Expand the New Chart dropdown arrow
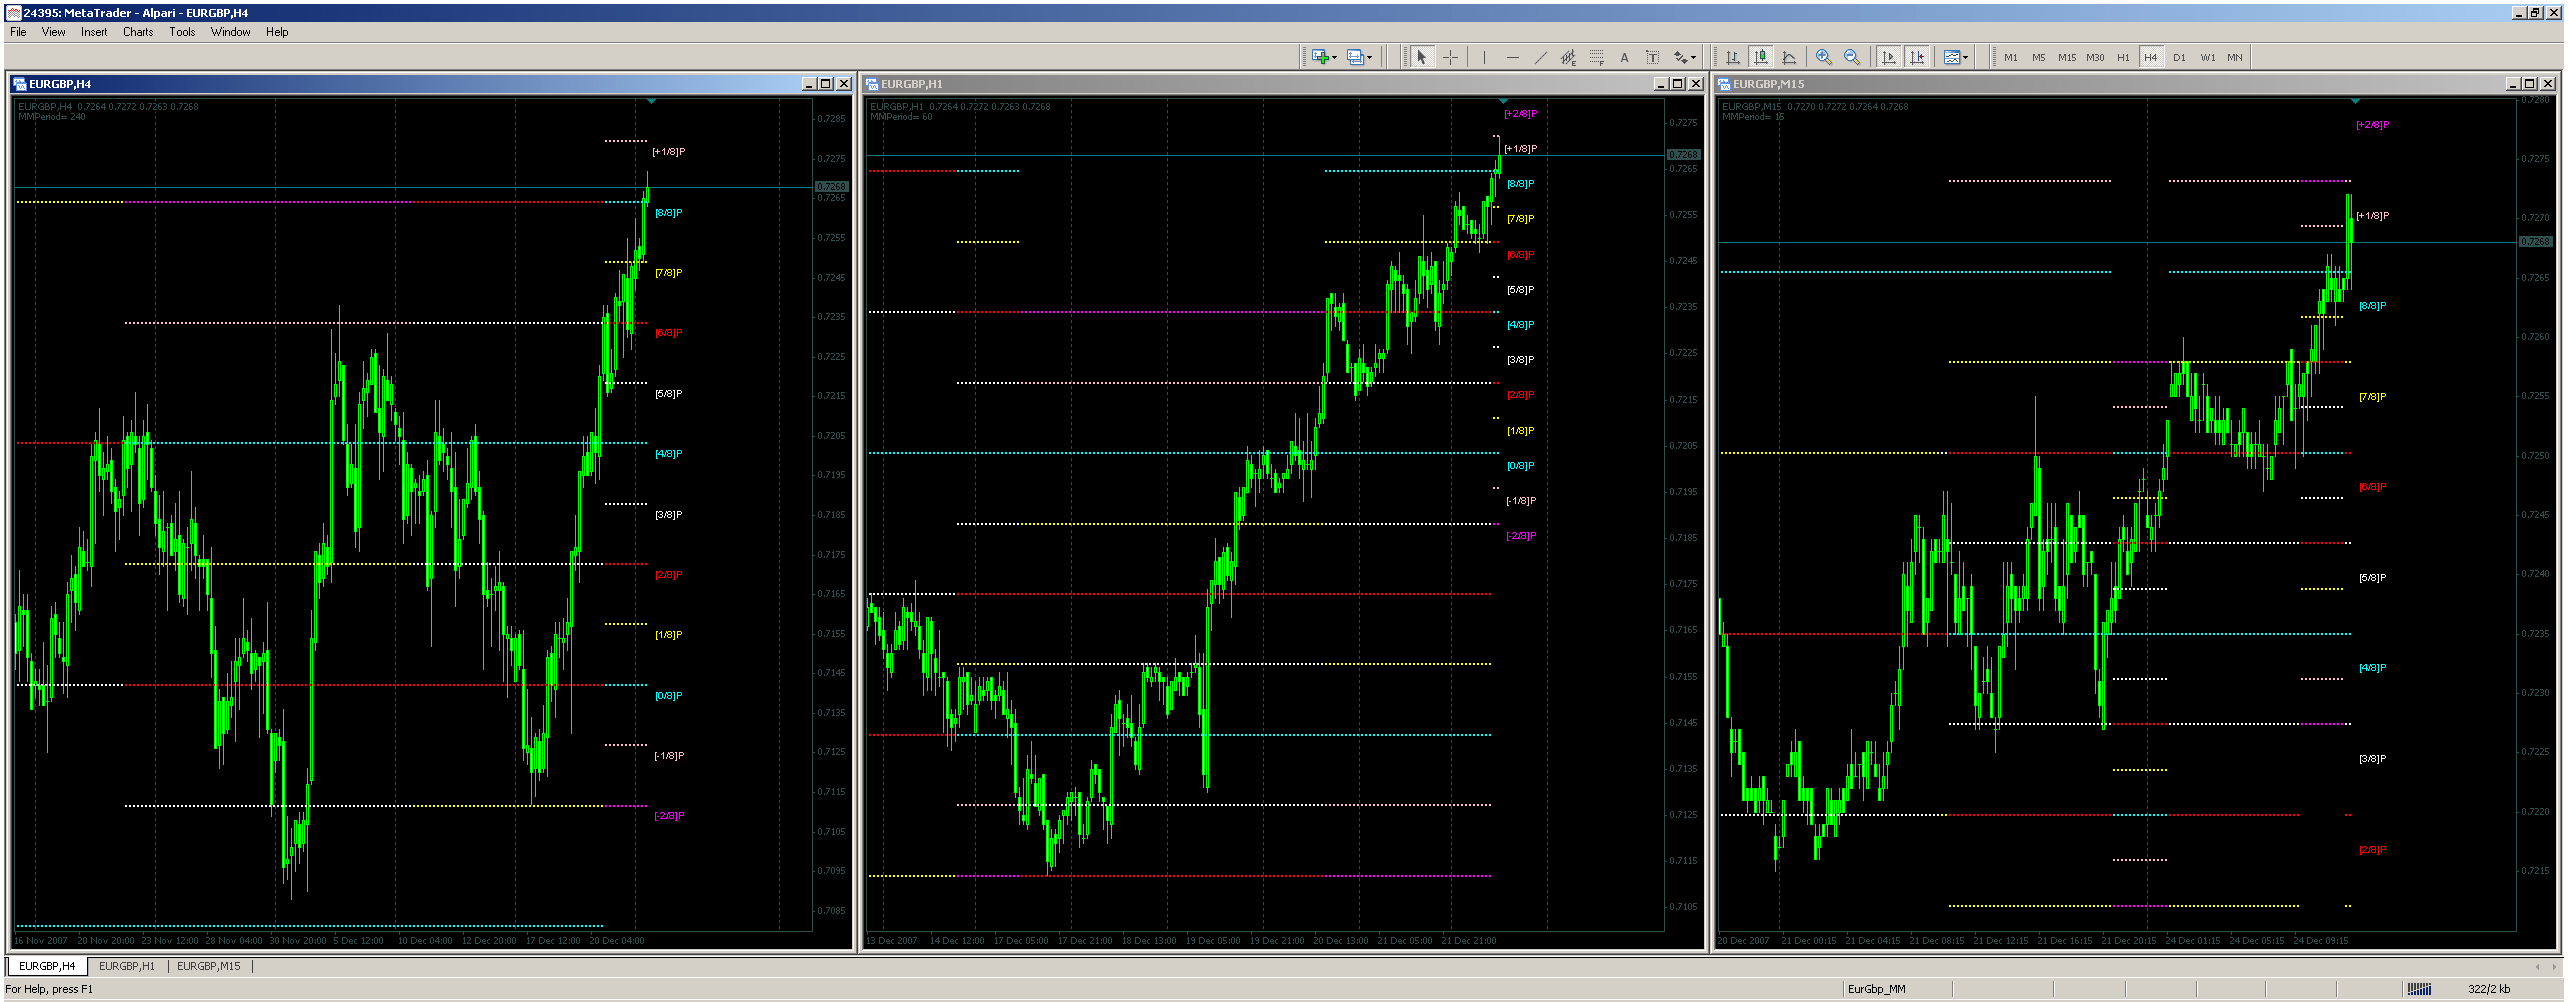 [1334, 57]
